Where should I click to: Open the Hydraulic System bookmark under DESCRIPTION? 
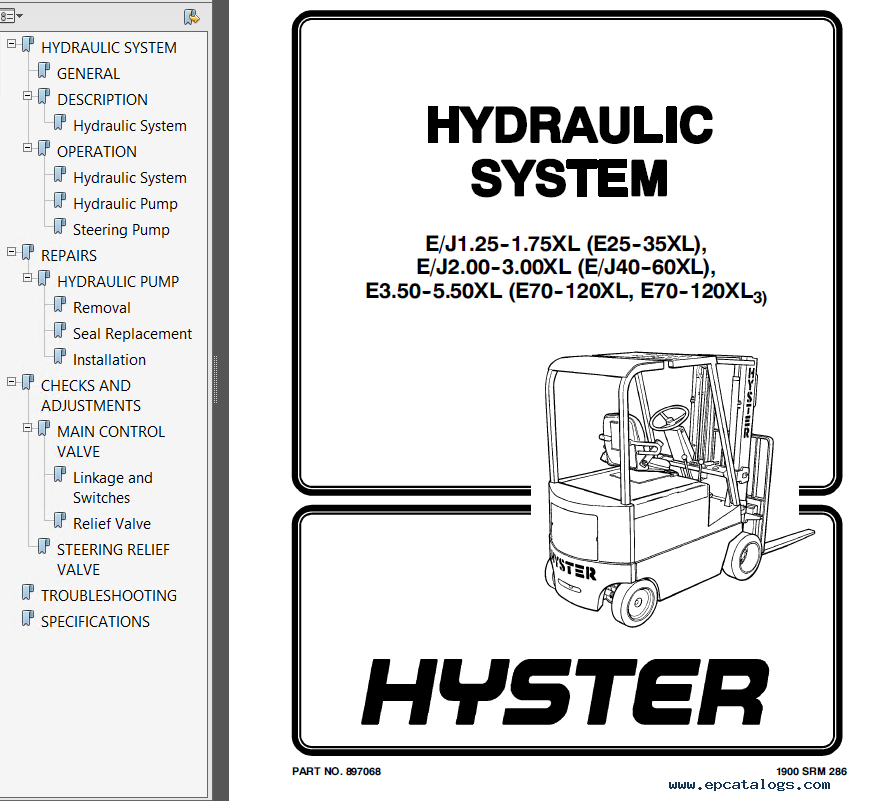tap(130, 126)
